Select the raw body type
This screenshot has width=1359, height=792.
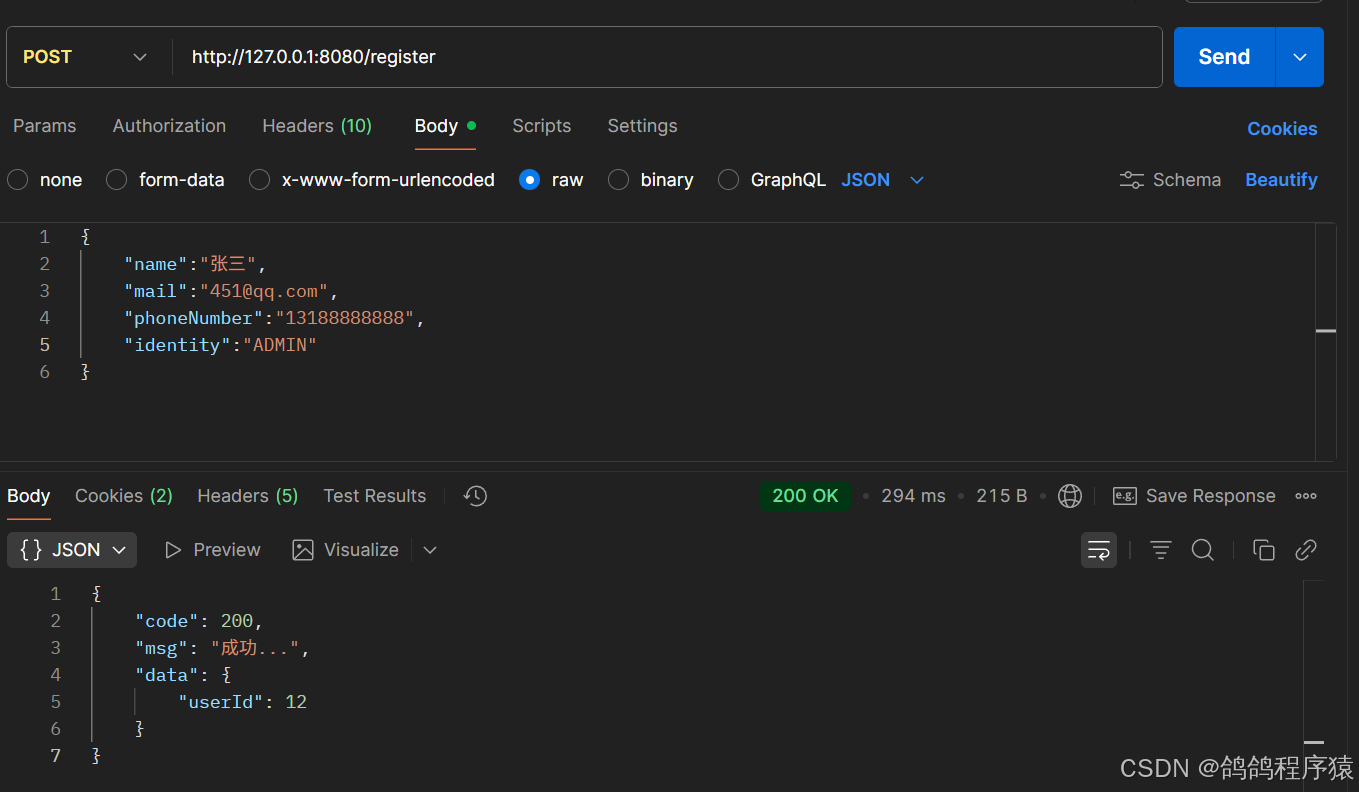coord(551,180)
